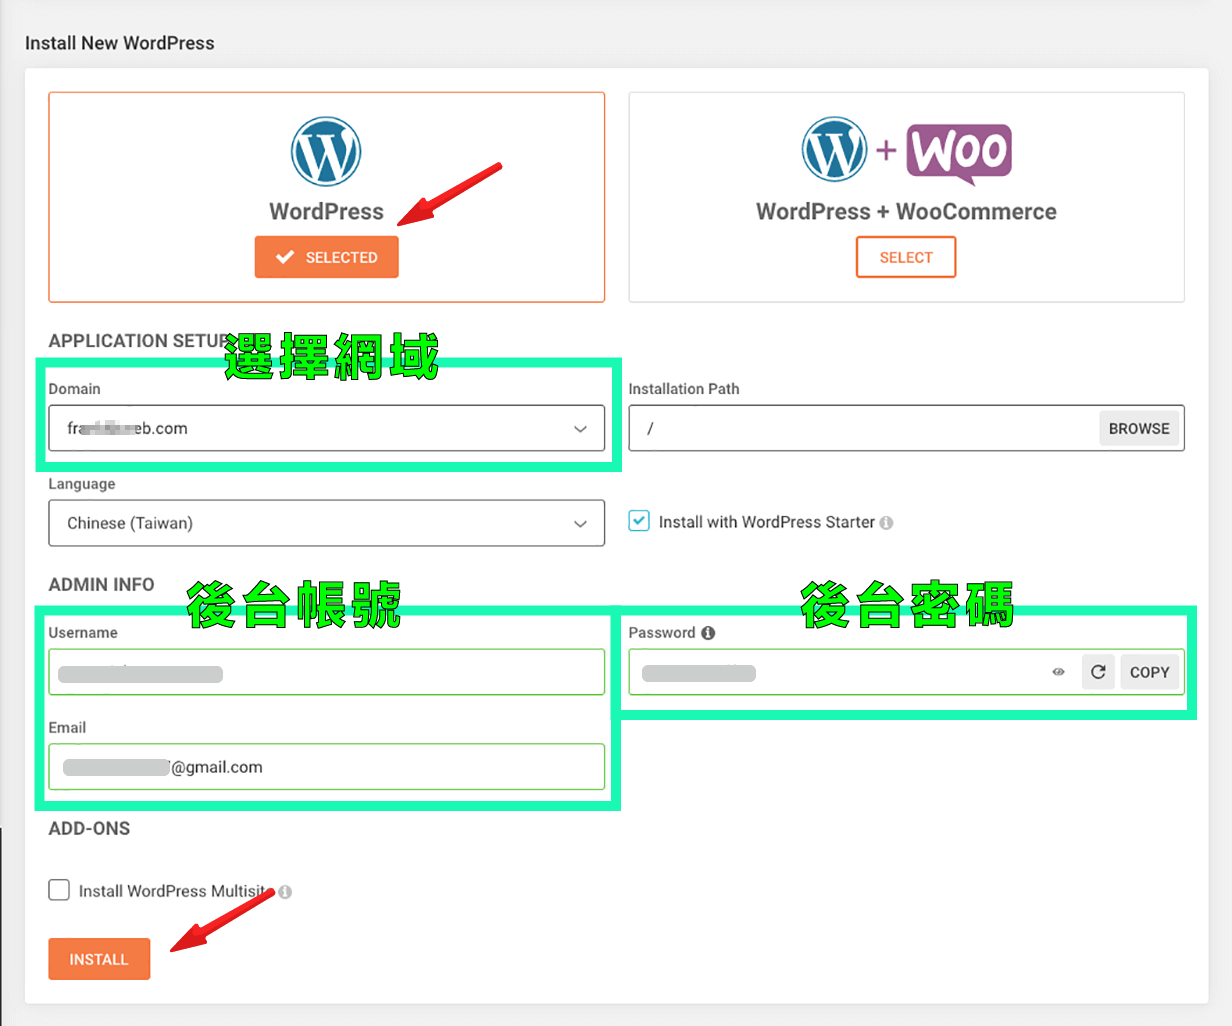Click the WordPress card title text
The image size is (1232, 1026).
(326, 212)
